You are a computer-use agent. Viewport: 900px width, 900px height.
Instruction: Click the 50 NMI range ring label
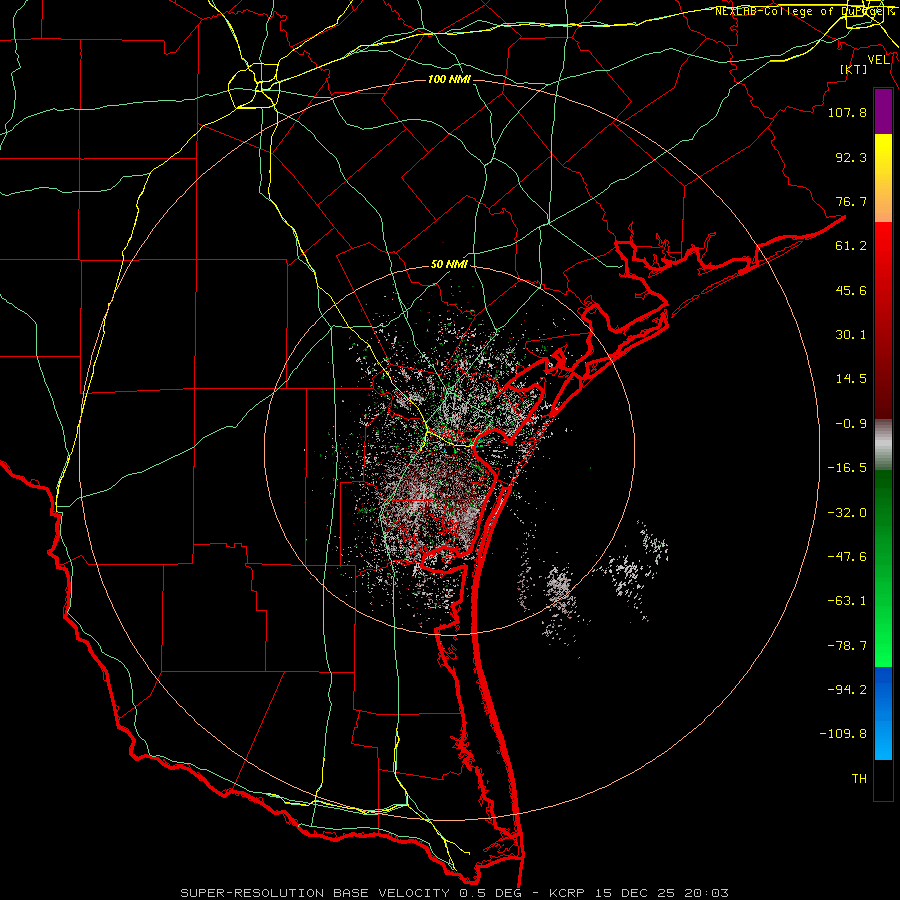(449, 265)
